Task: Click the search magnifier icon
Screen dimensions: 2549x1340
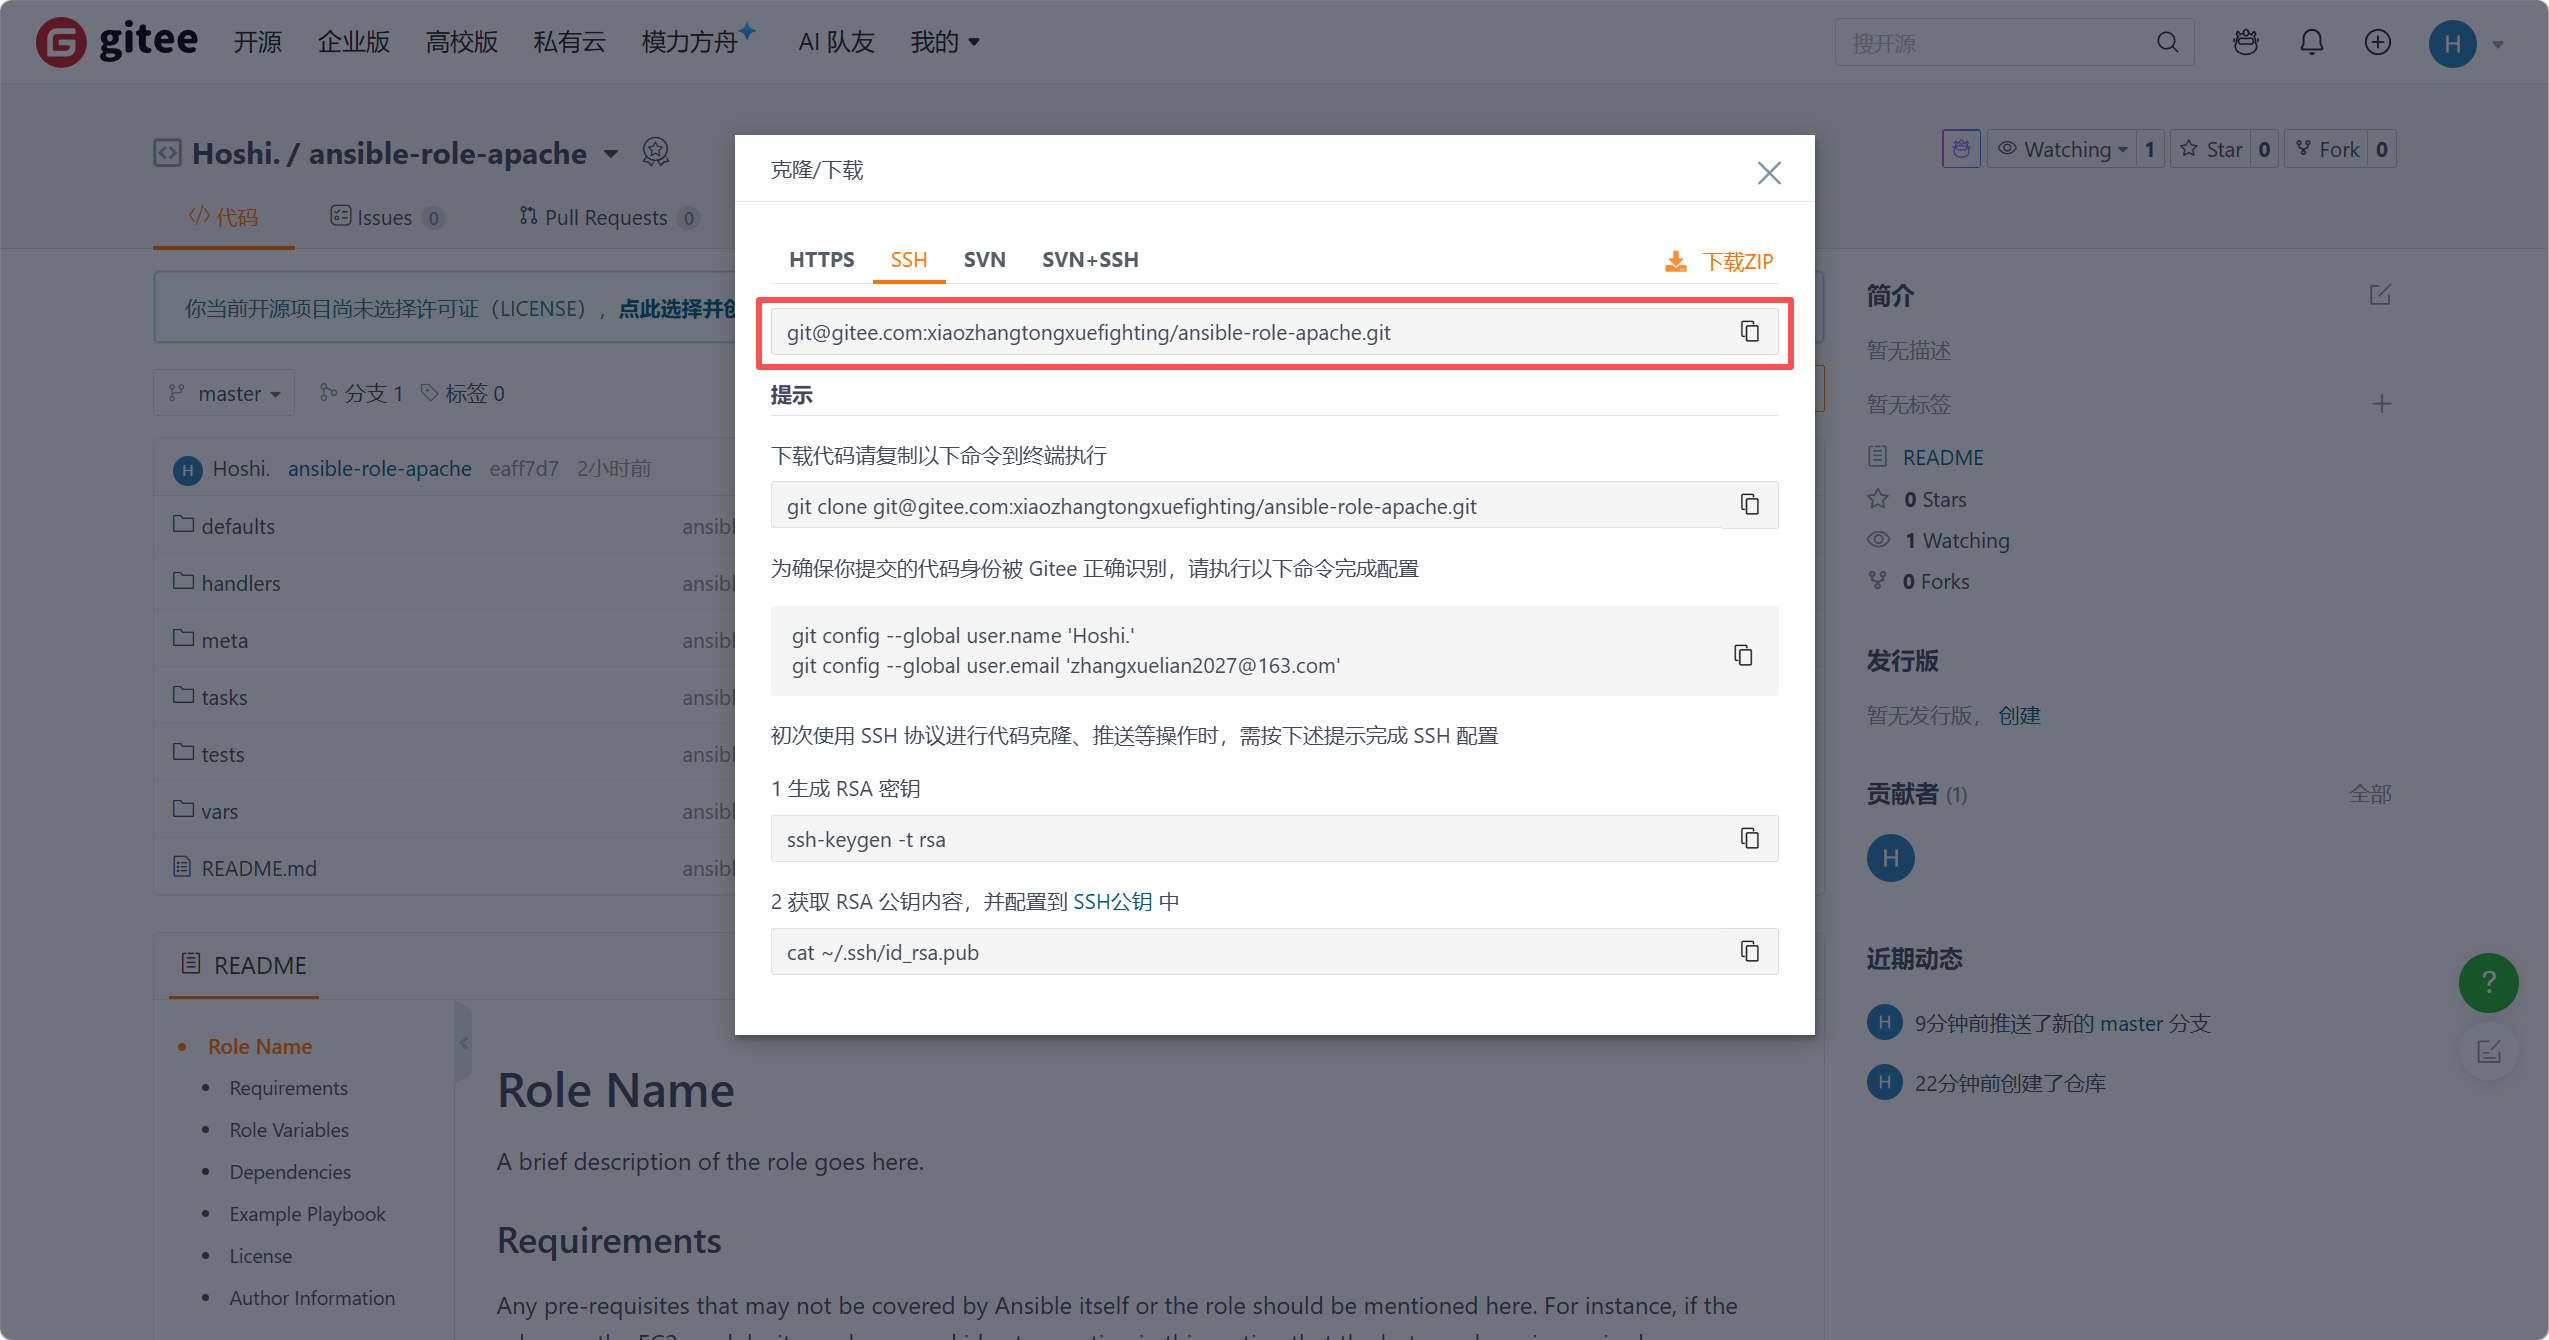Action: (x=2167, y=42)
